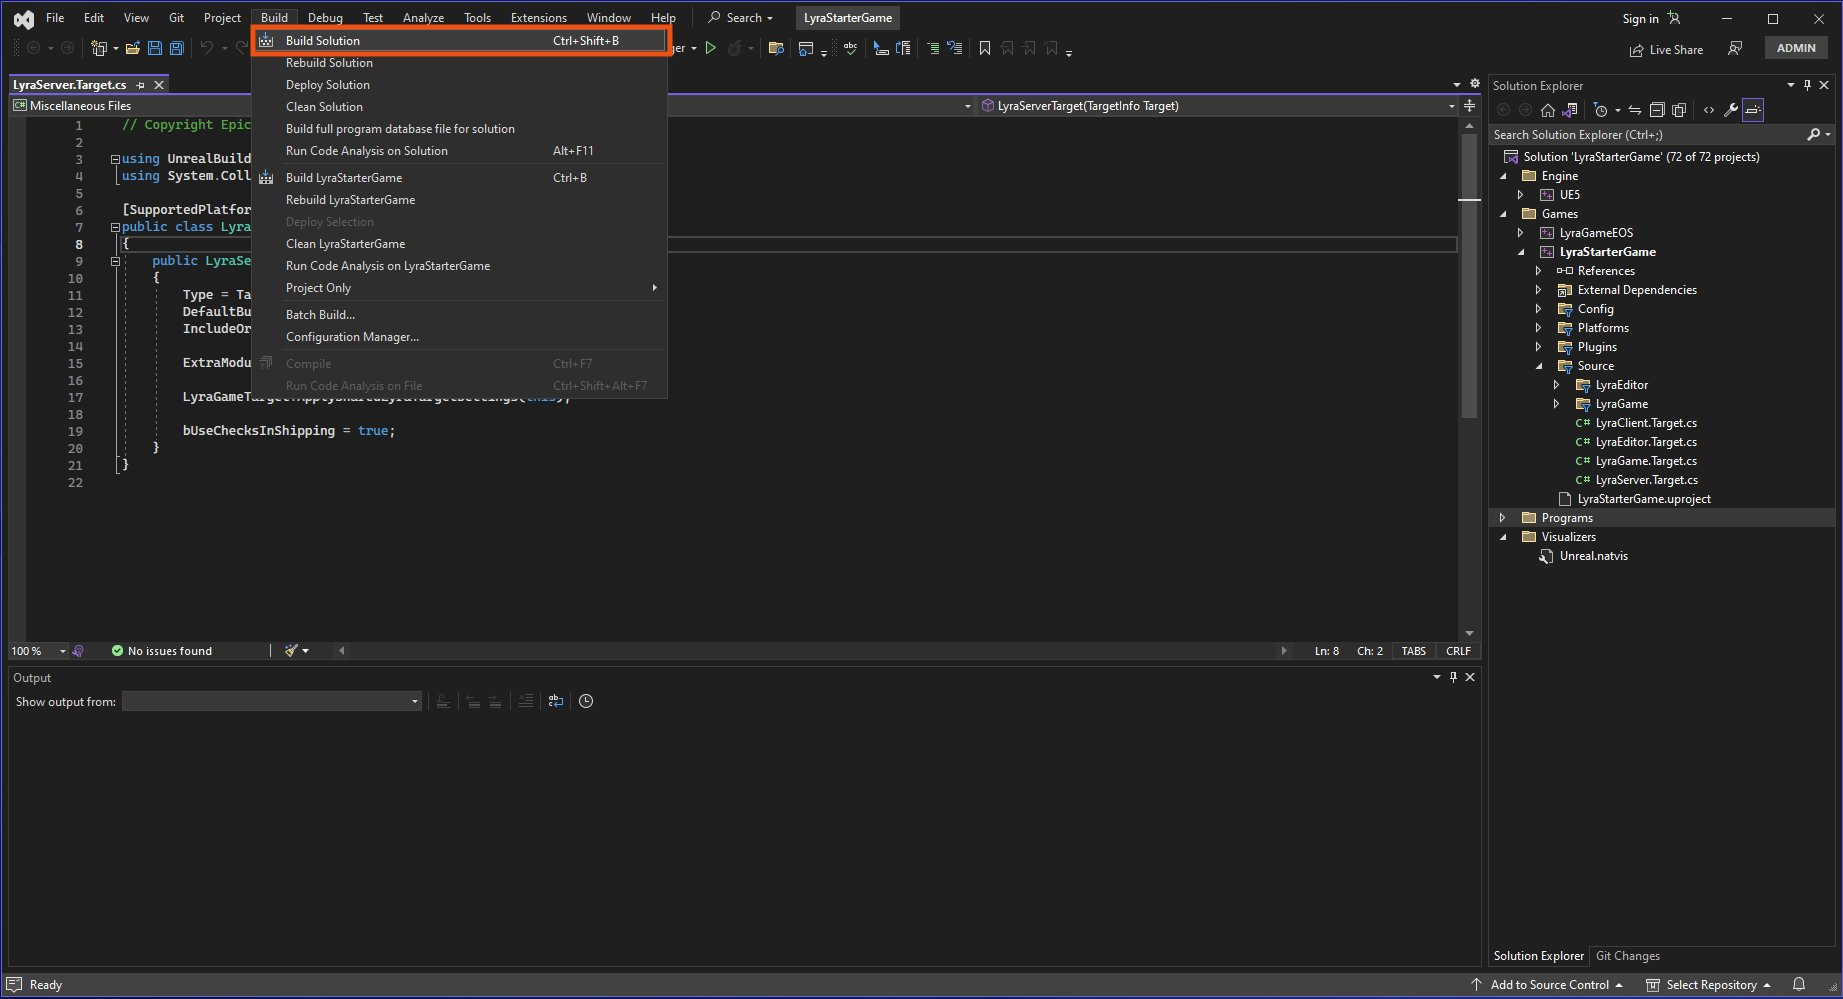Click the Save All toolbar icon

pos(177,48)
